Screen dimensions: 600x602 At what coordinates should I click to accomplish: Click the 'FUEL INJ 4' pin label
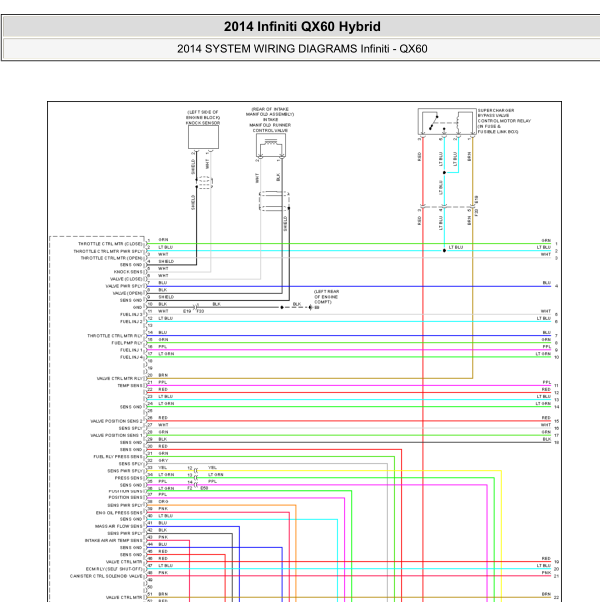[x=131, y=357]
